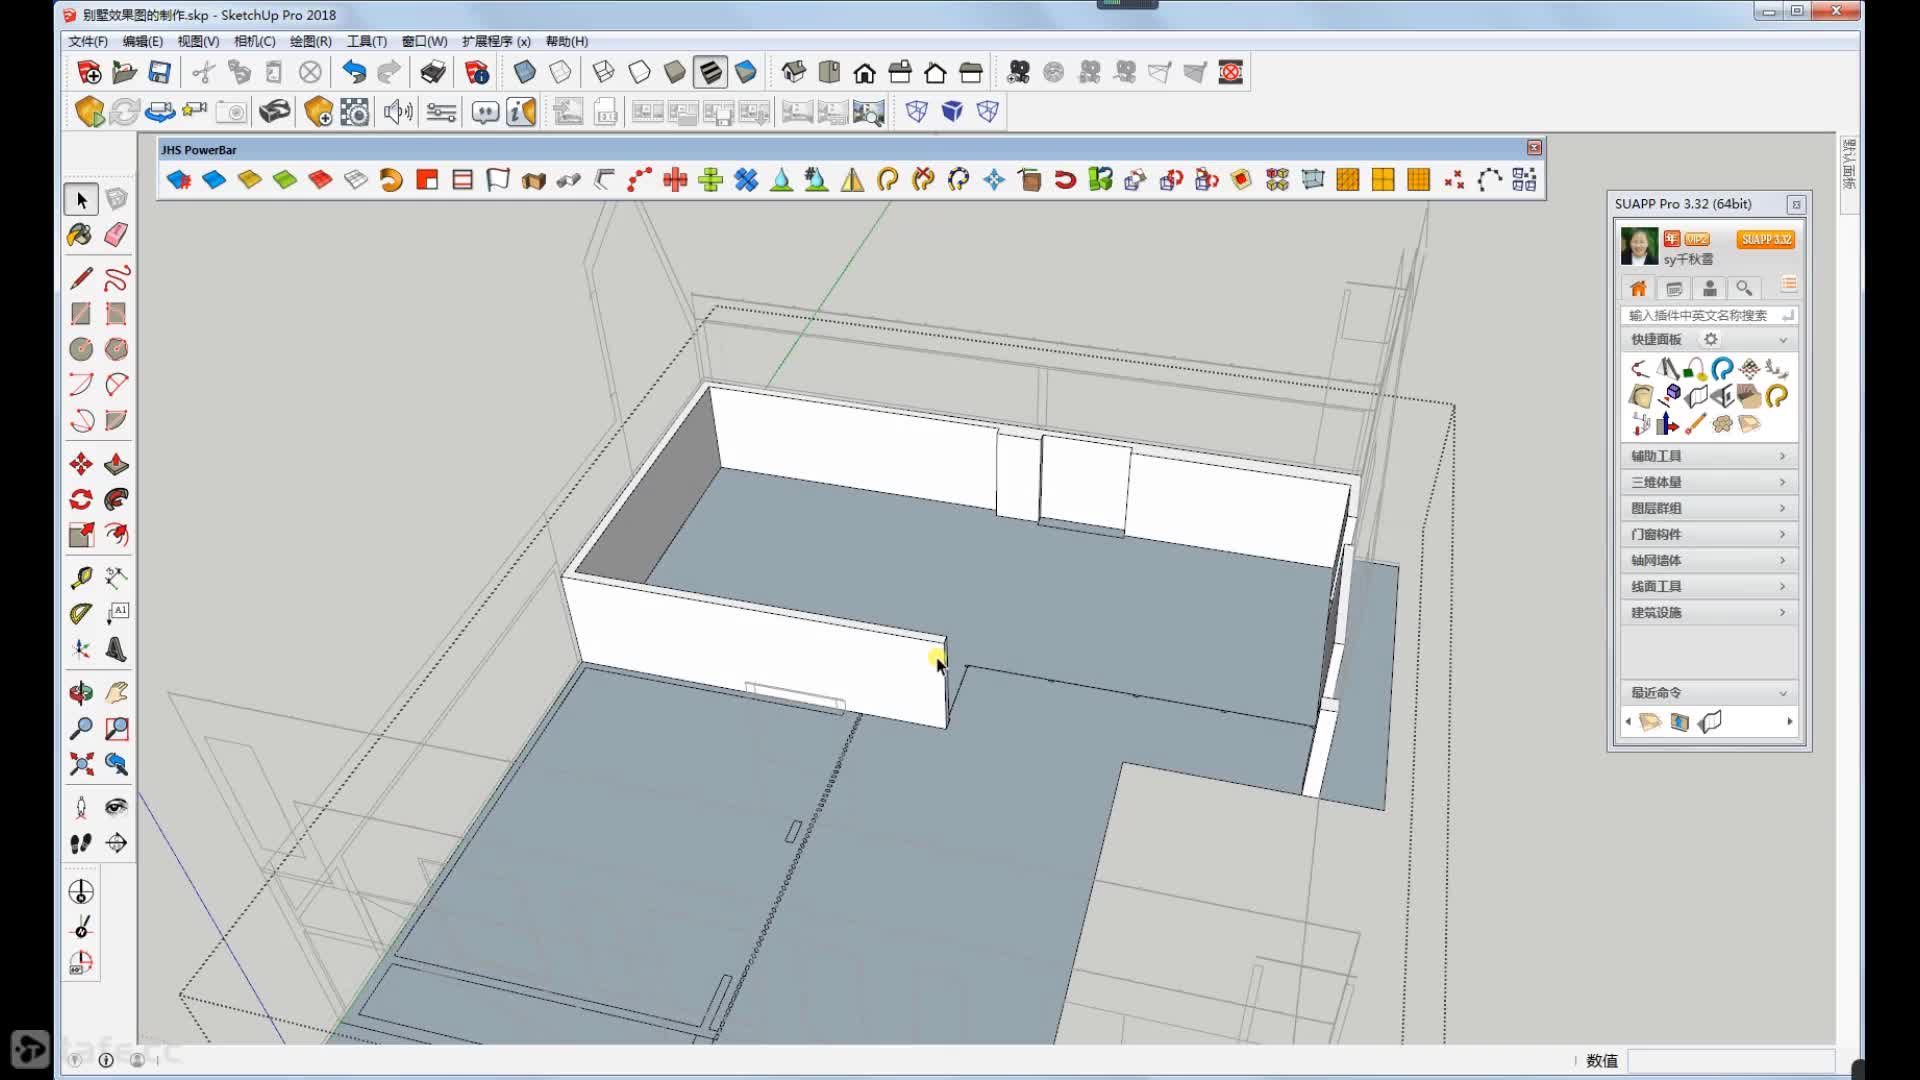Viewport: 1920px width, 1080px height.
Task: Choose the Paint Bucket tool
Action: tap(80, 235)
